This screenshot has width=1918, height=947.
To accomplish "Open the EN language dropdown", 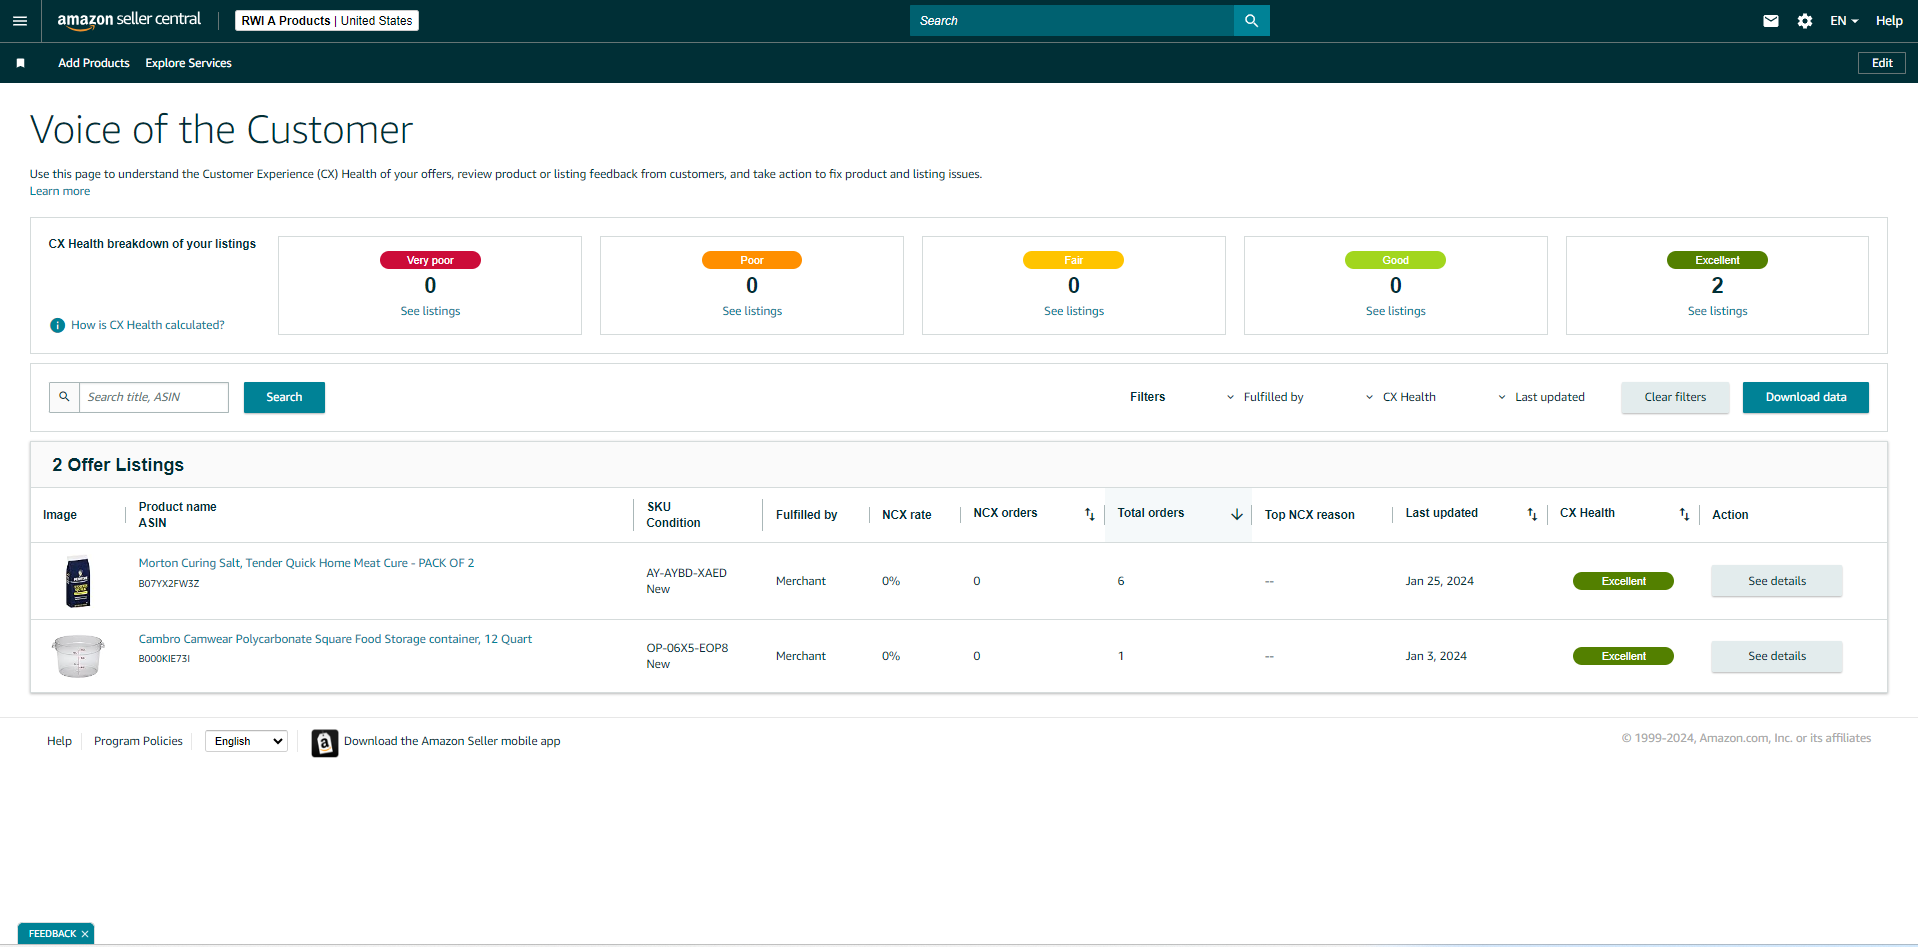I will click(1843, 21).
